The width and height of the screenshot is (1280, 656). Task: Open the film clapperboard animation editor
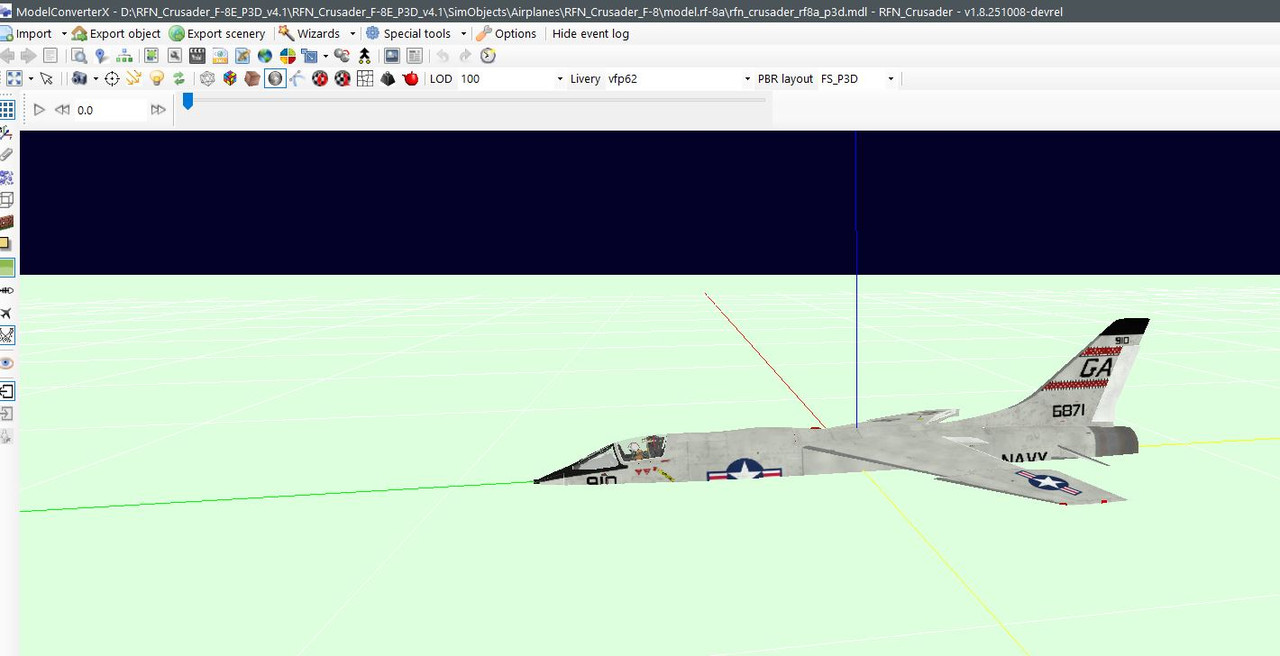[x=198, y=56]
